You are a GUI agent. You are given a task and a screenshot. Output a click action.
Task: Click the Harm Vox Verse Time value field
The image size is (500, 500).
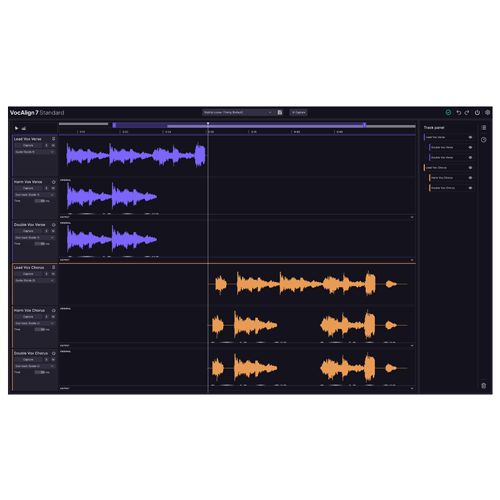click(40, 201)
